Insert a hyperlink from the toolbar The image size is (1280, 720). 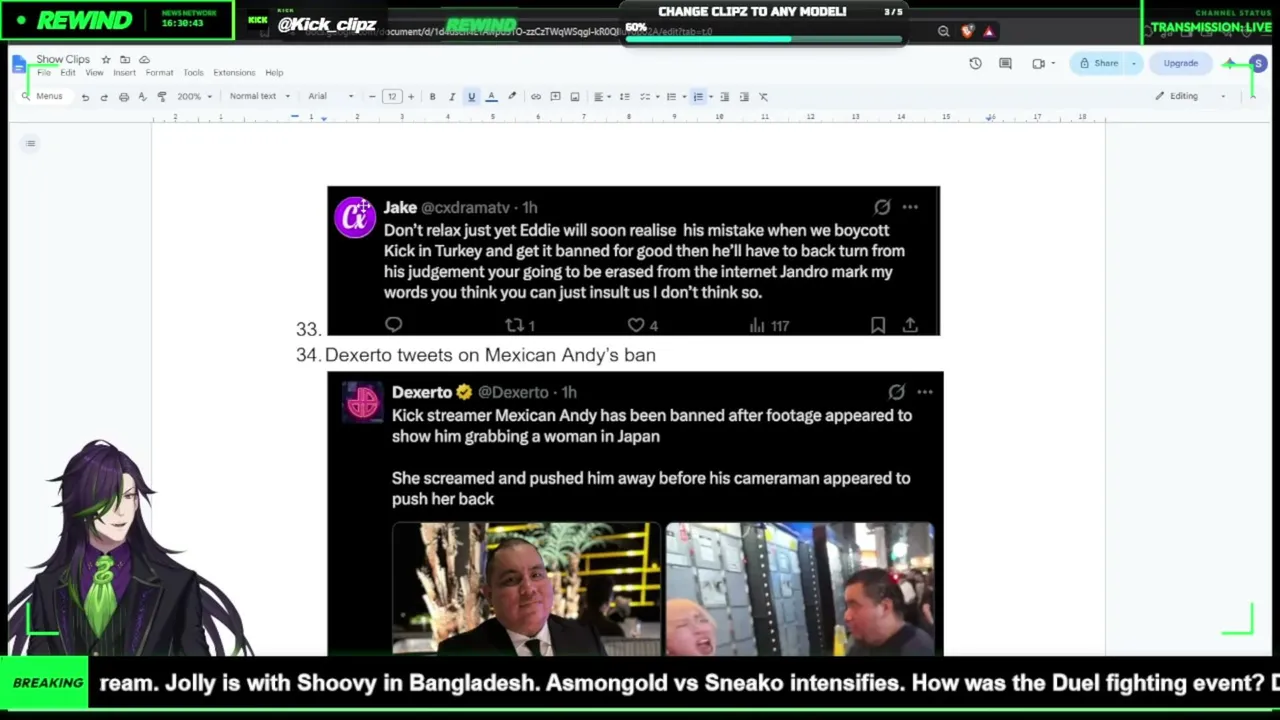(x=536, y=97)
